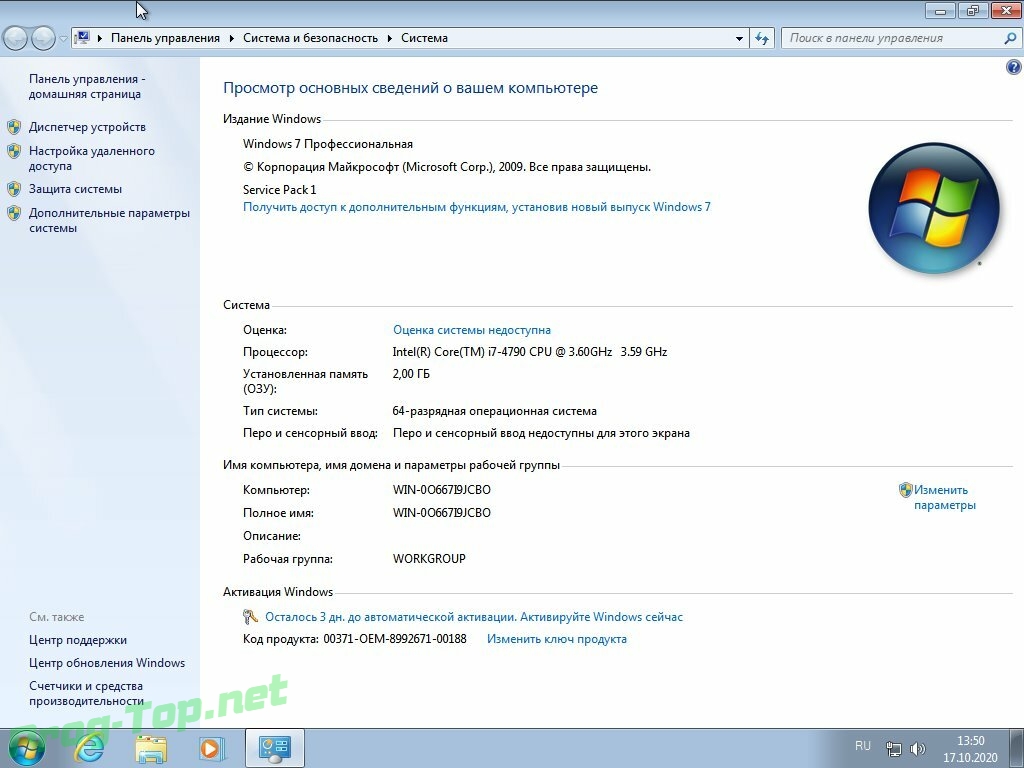Open Защита системы link

point(75,189)
